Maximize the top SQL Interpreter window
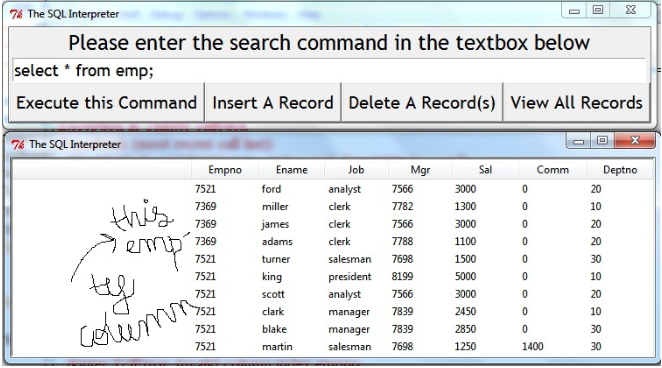The image size is (662, 368). (x=598, y=10)
